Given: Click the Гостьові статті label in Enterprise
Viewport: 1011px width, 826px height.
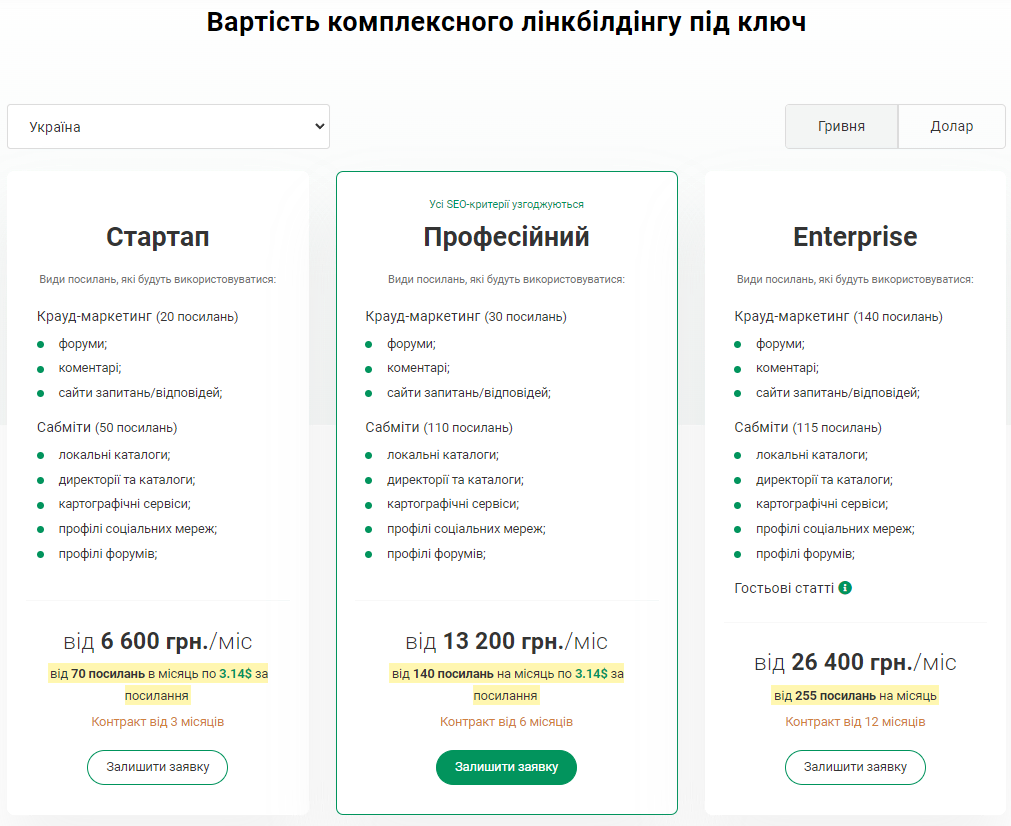Looking at the screenshot, I should tap(784, 588).
